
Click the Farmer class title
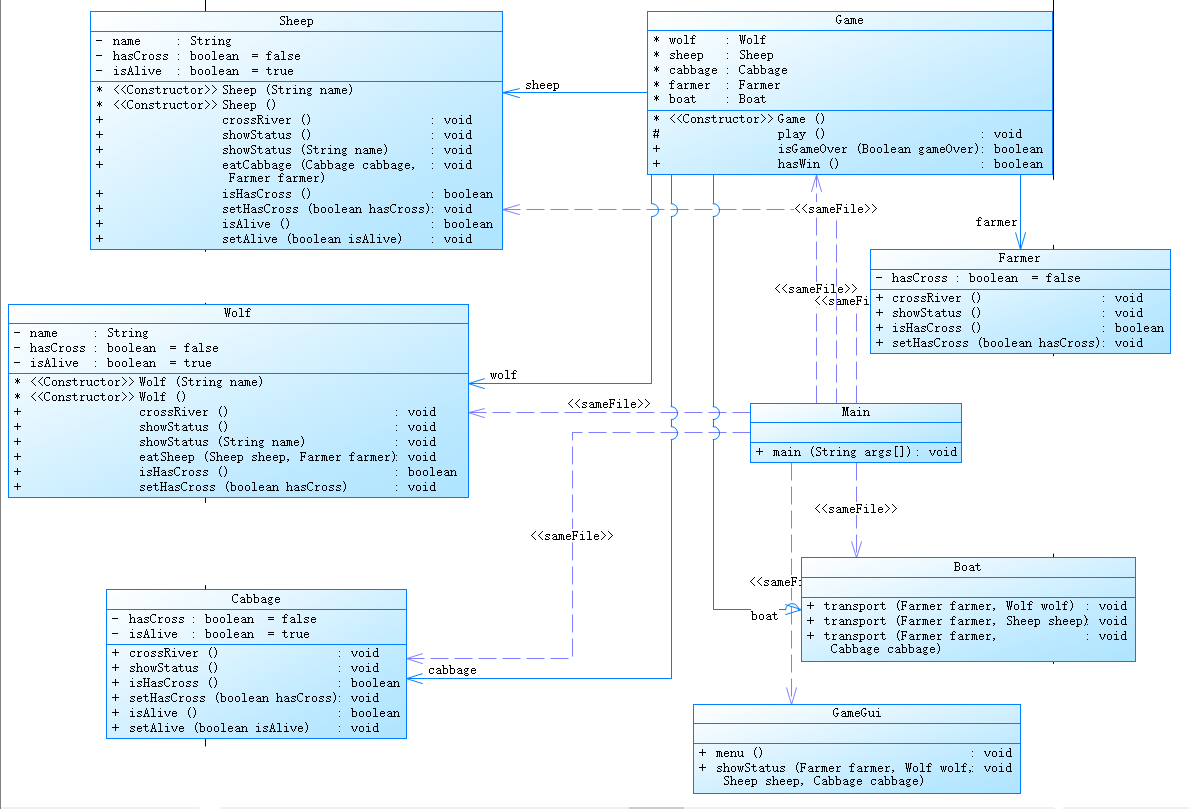point(1019,259)
